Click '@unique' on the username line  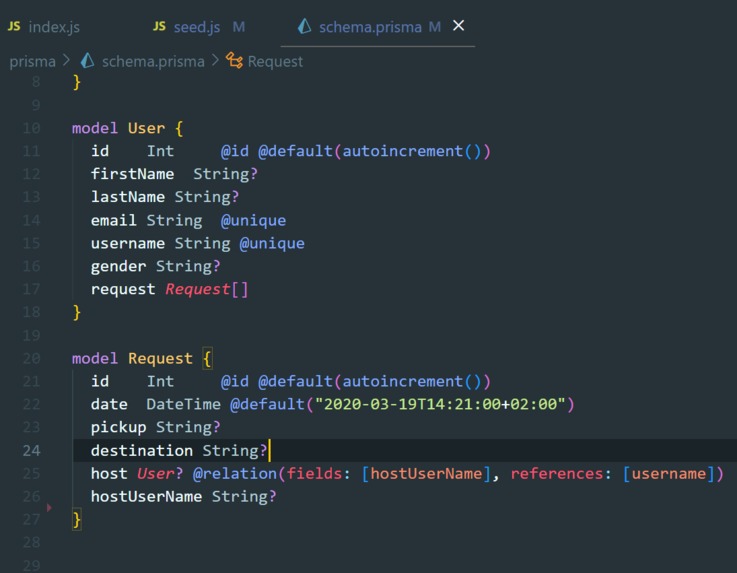click(272, 243)
